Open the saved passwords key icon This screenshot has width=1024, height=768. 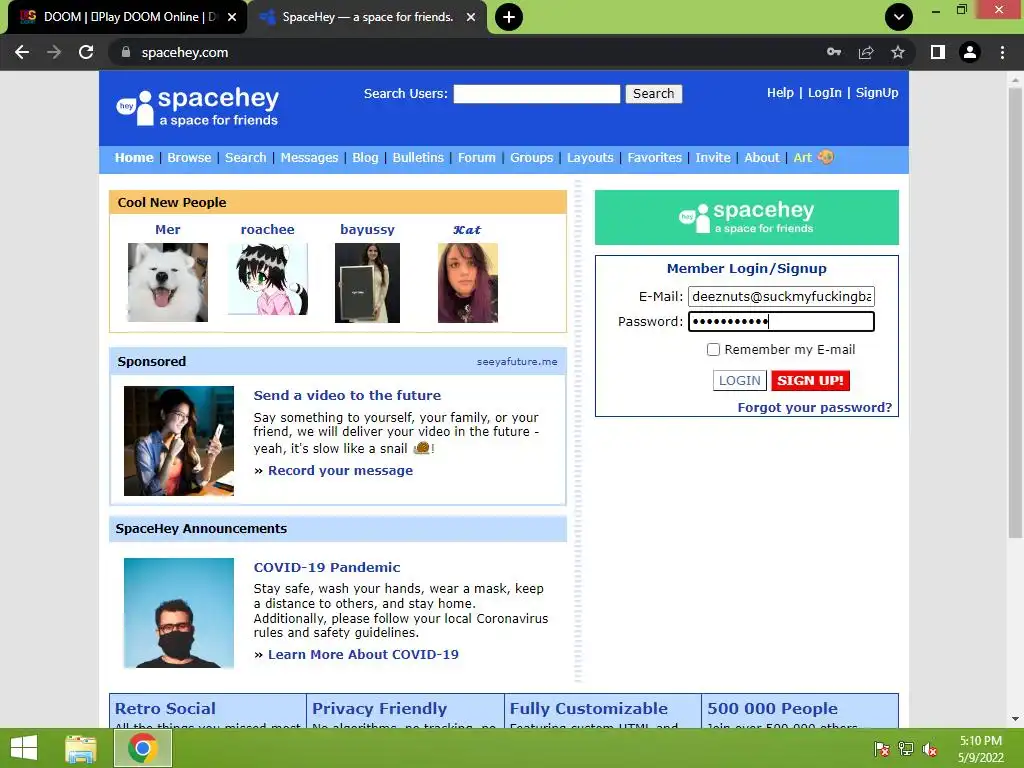[834, 52]
